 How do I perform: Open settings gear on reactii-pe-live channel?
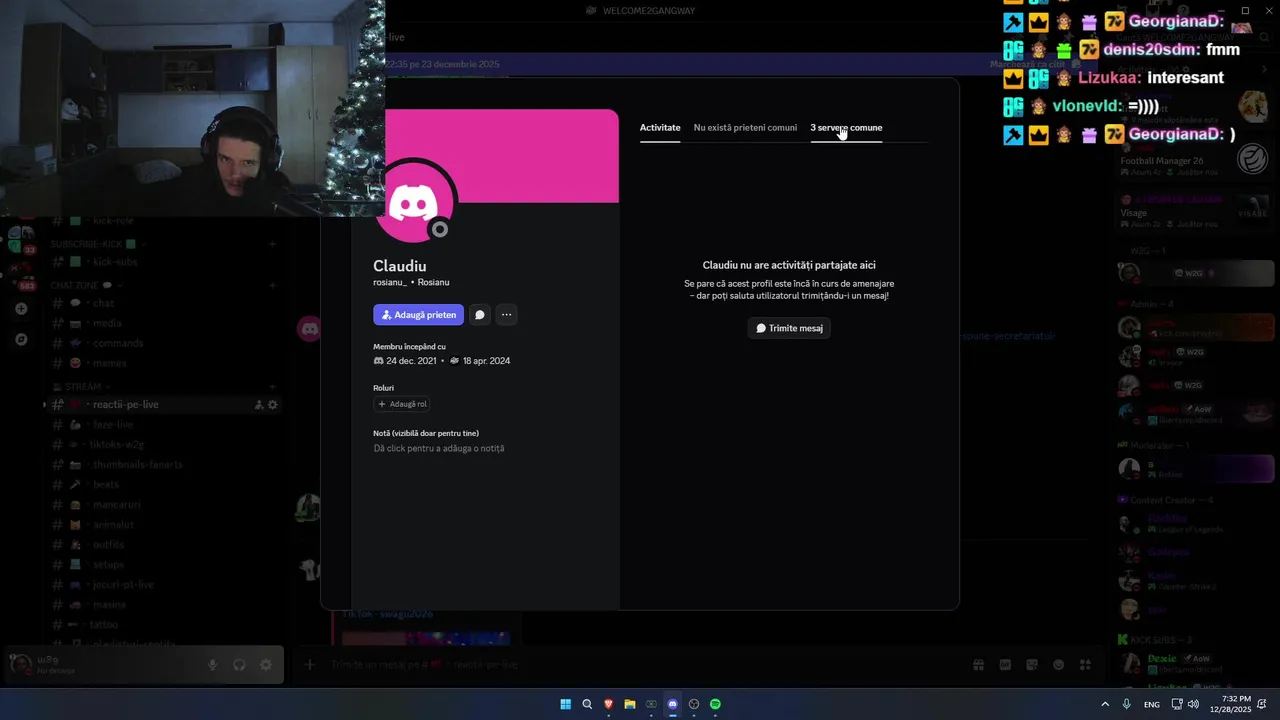(x=272, y=405)
